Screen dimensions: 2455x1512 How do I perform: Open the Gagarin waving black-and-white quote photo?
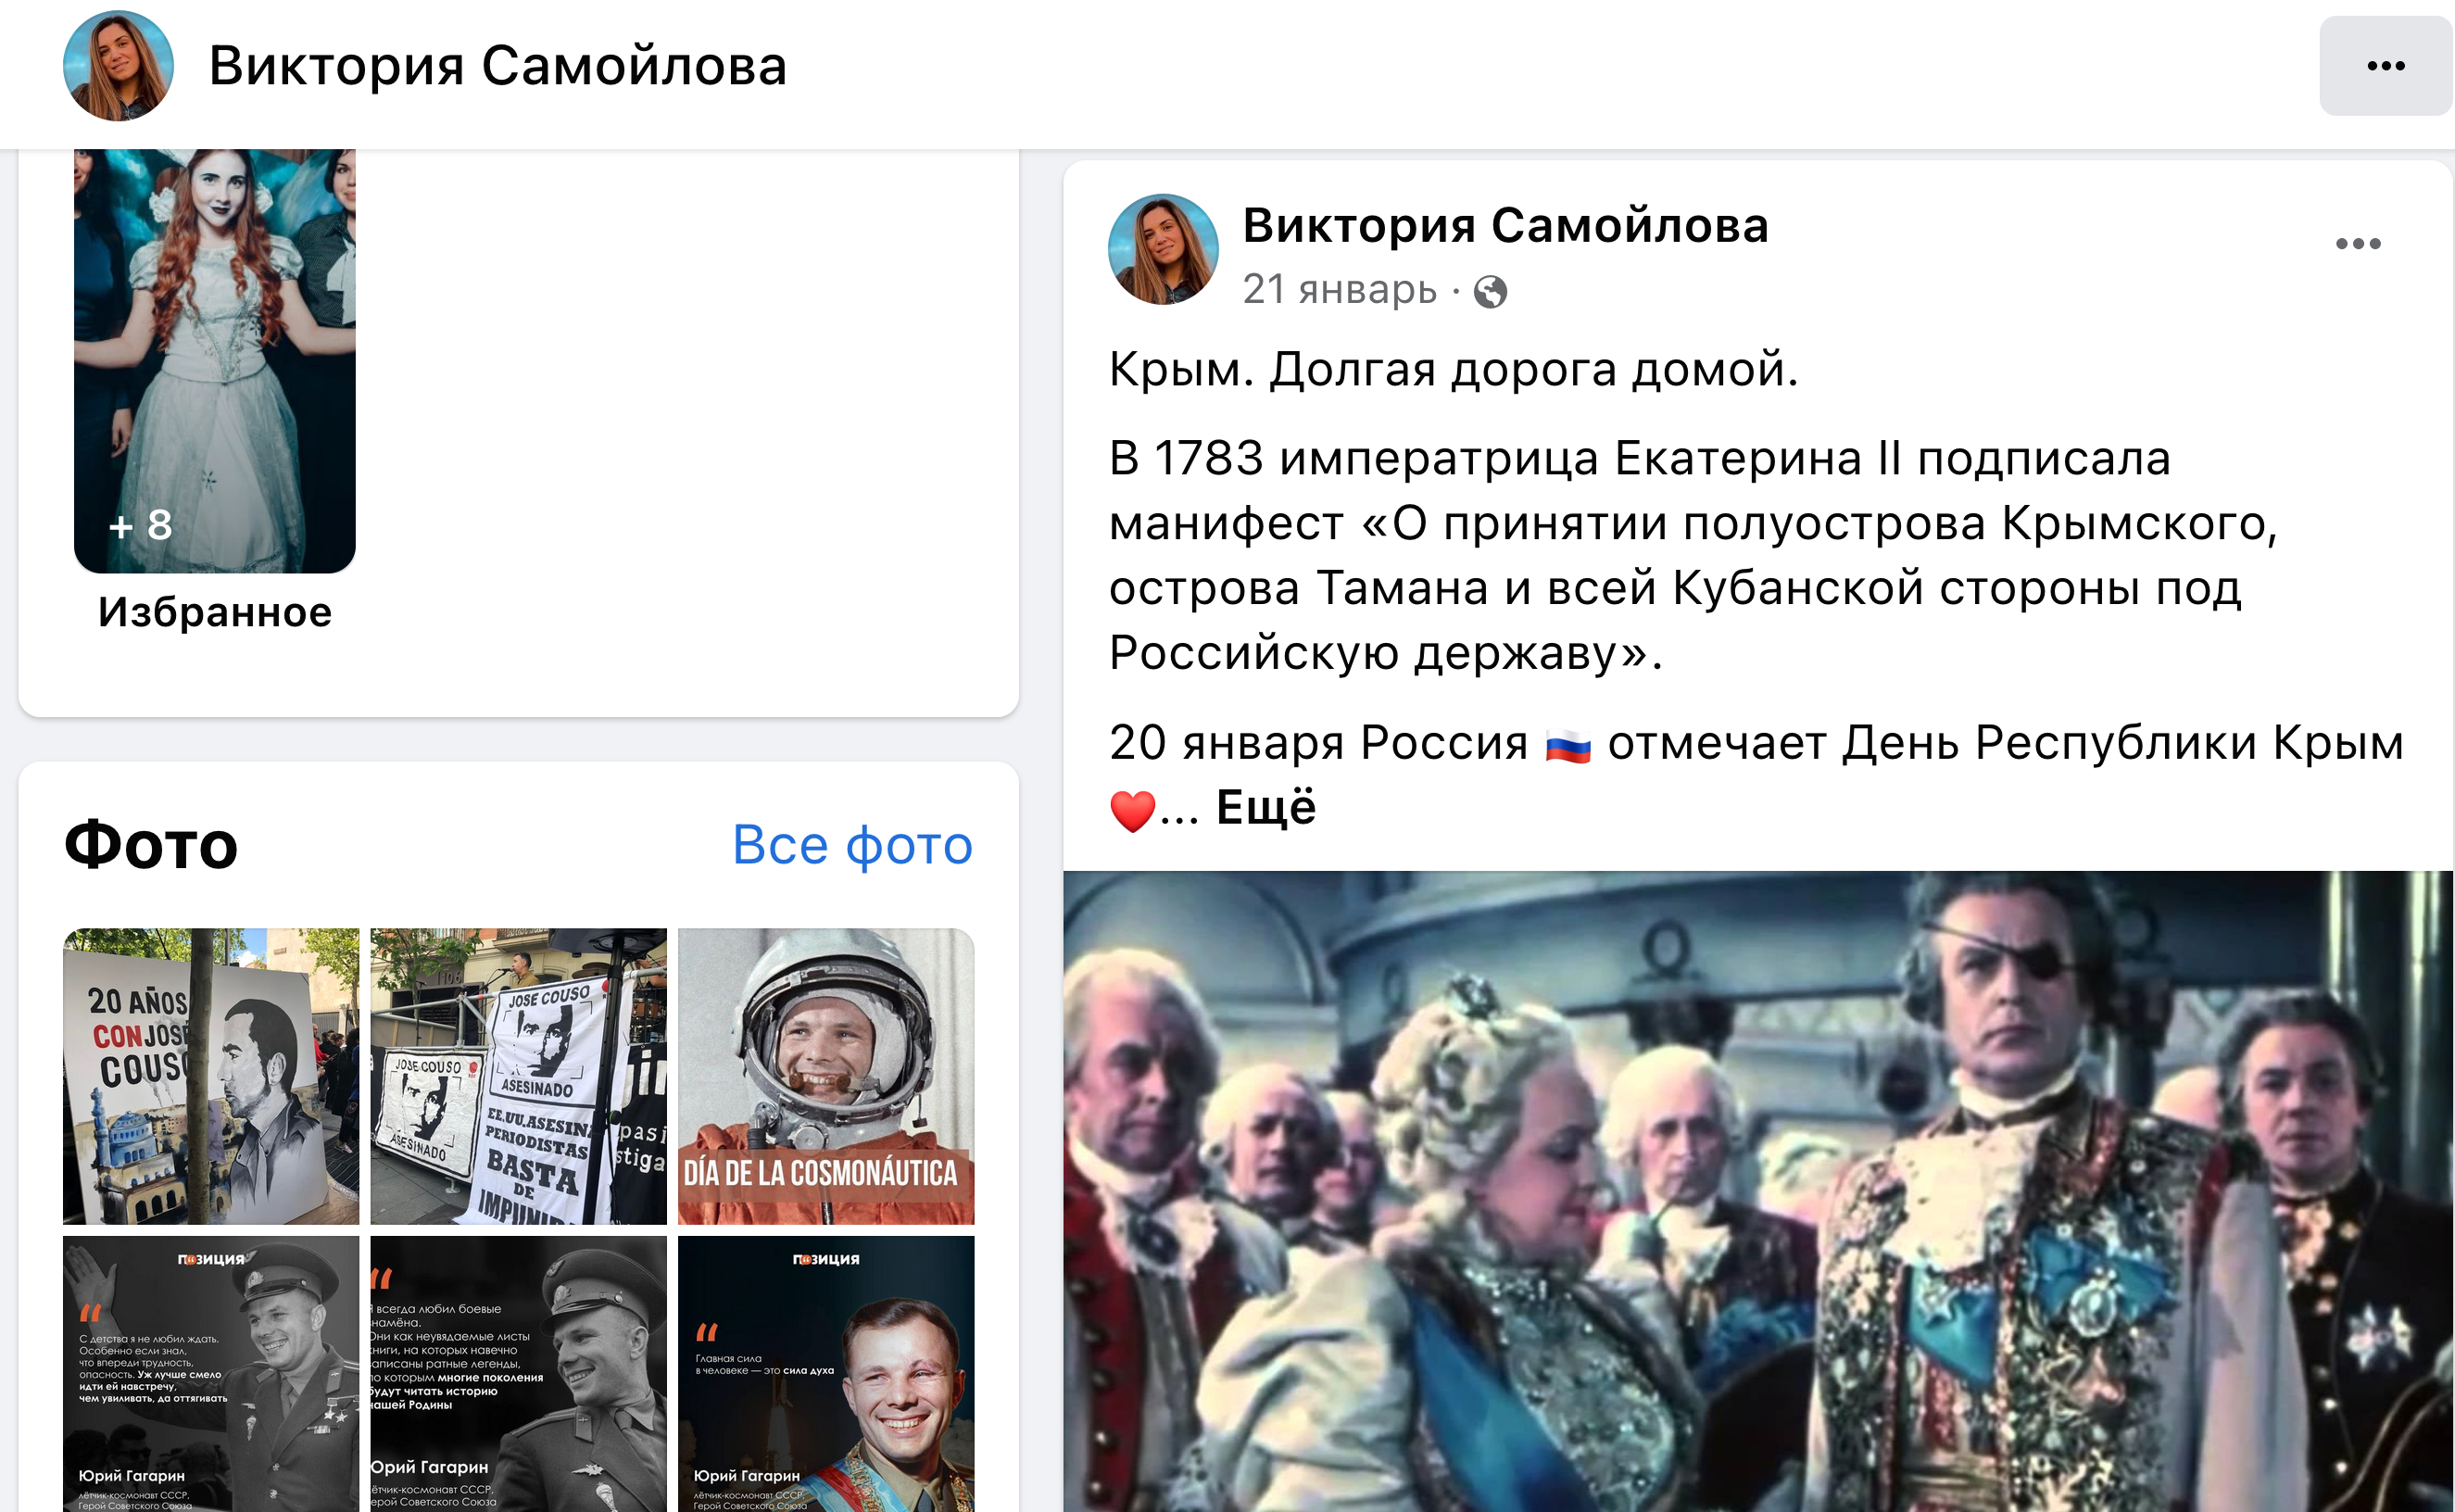[211, 1374]
